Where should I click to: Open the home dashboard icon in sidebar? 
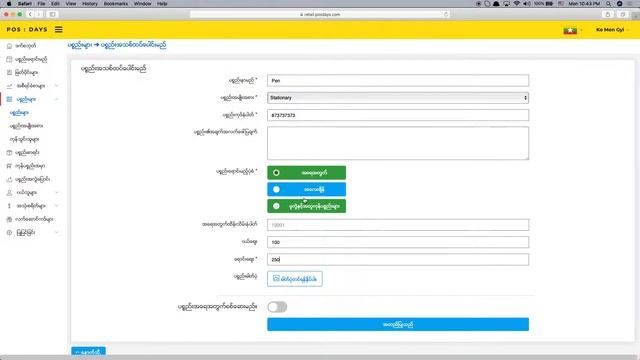[9, 46]
